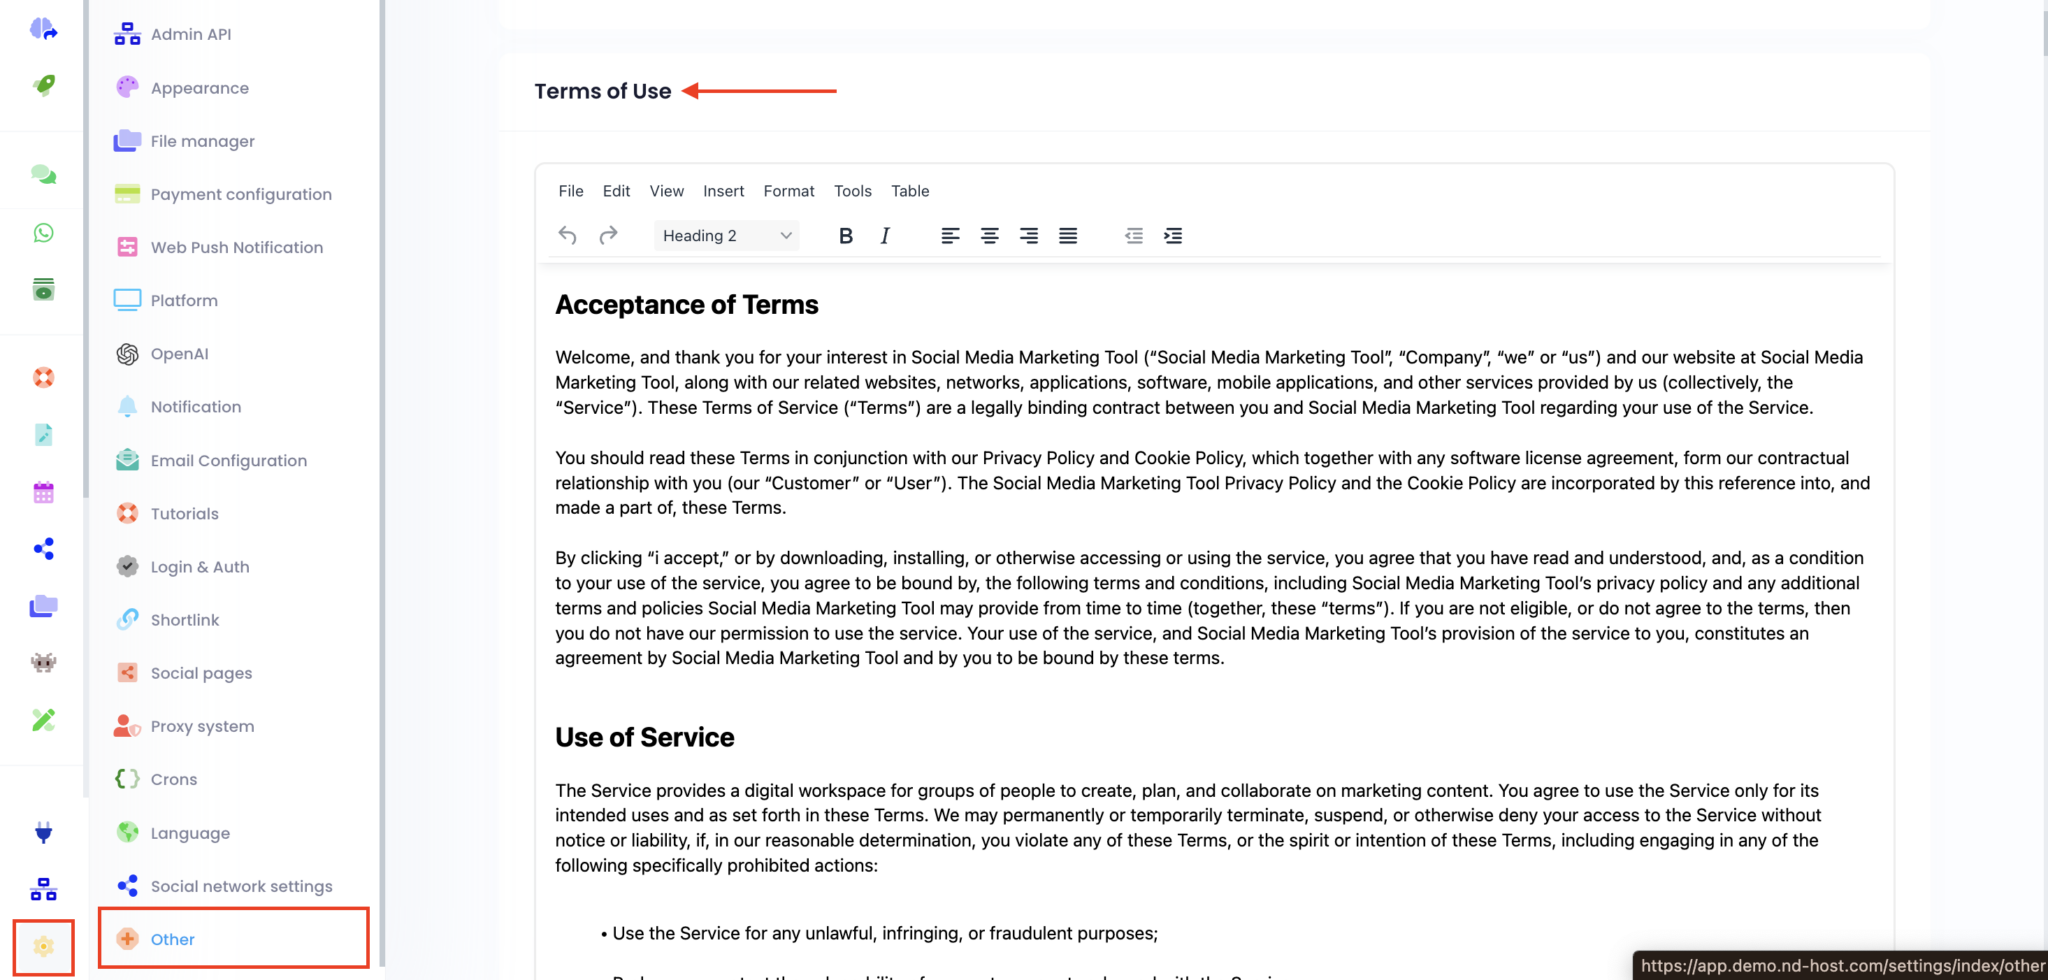Click the blue share nodes icon in left rail
Screen dimensions: 2048x980
click(43, 549)
